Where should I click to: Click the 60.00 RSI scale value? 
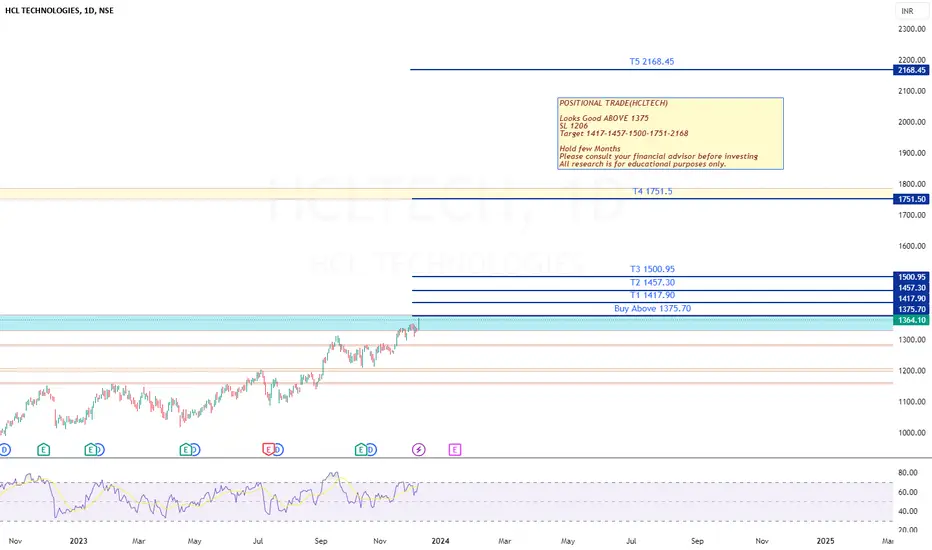pos(908,492)
